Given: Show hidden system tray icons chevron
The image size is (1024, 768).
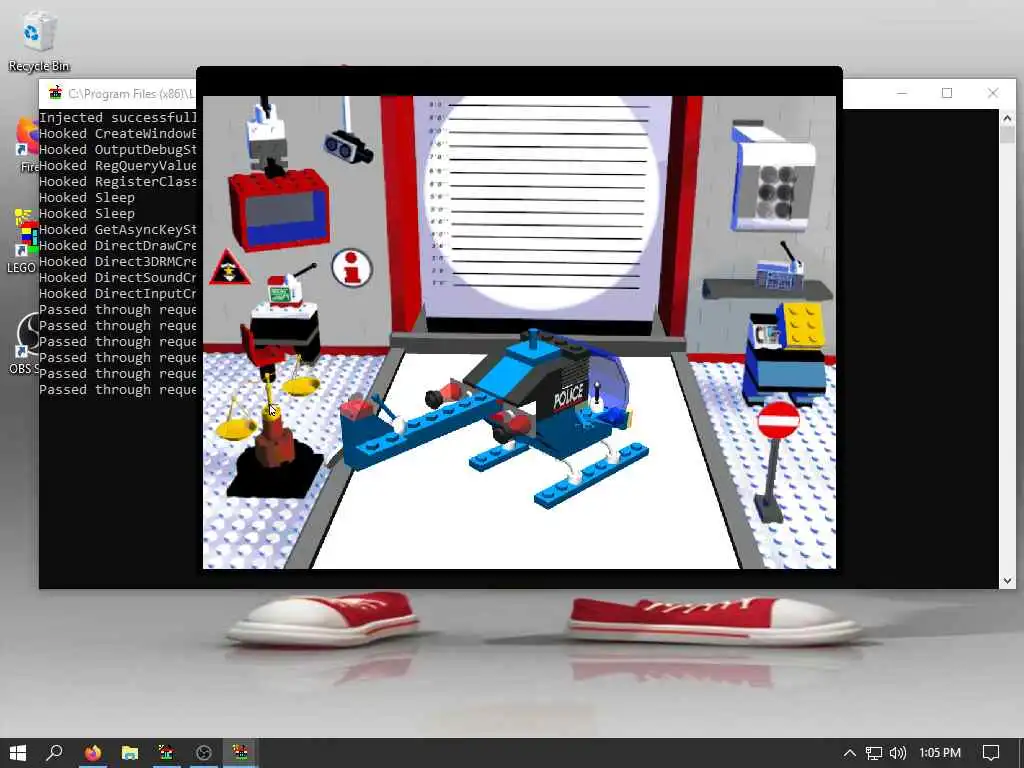Looking at the screenshot, I should (850, 753).
